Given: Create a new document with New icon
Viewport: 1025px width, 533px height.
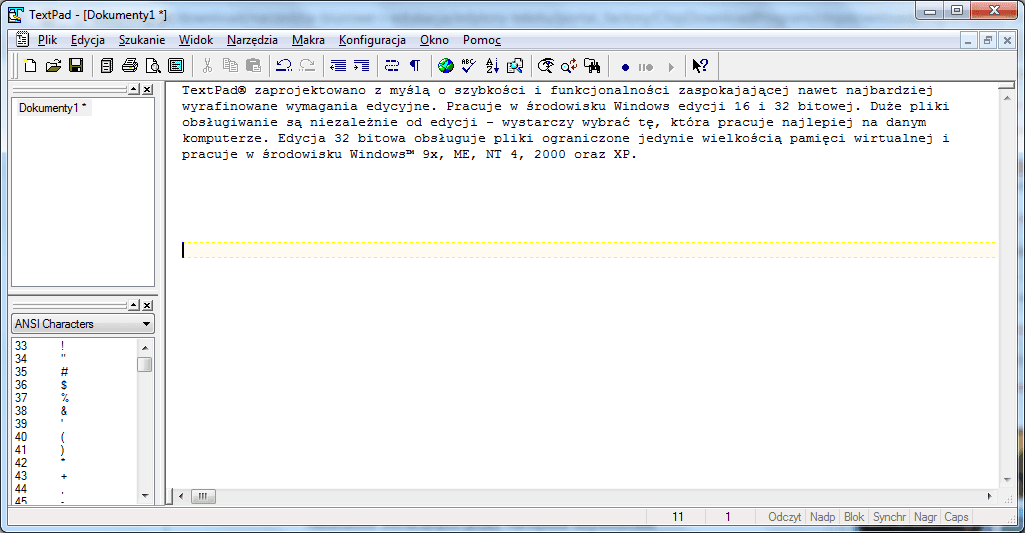Looking at the screenshot, I should tap(30, 65).
